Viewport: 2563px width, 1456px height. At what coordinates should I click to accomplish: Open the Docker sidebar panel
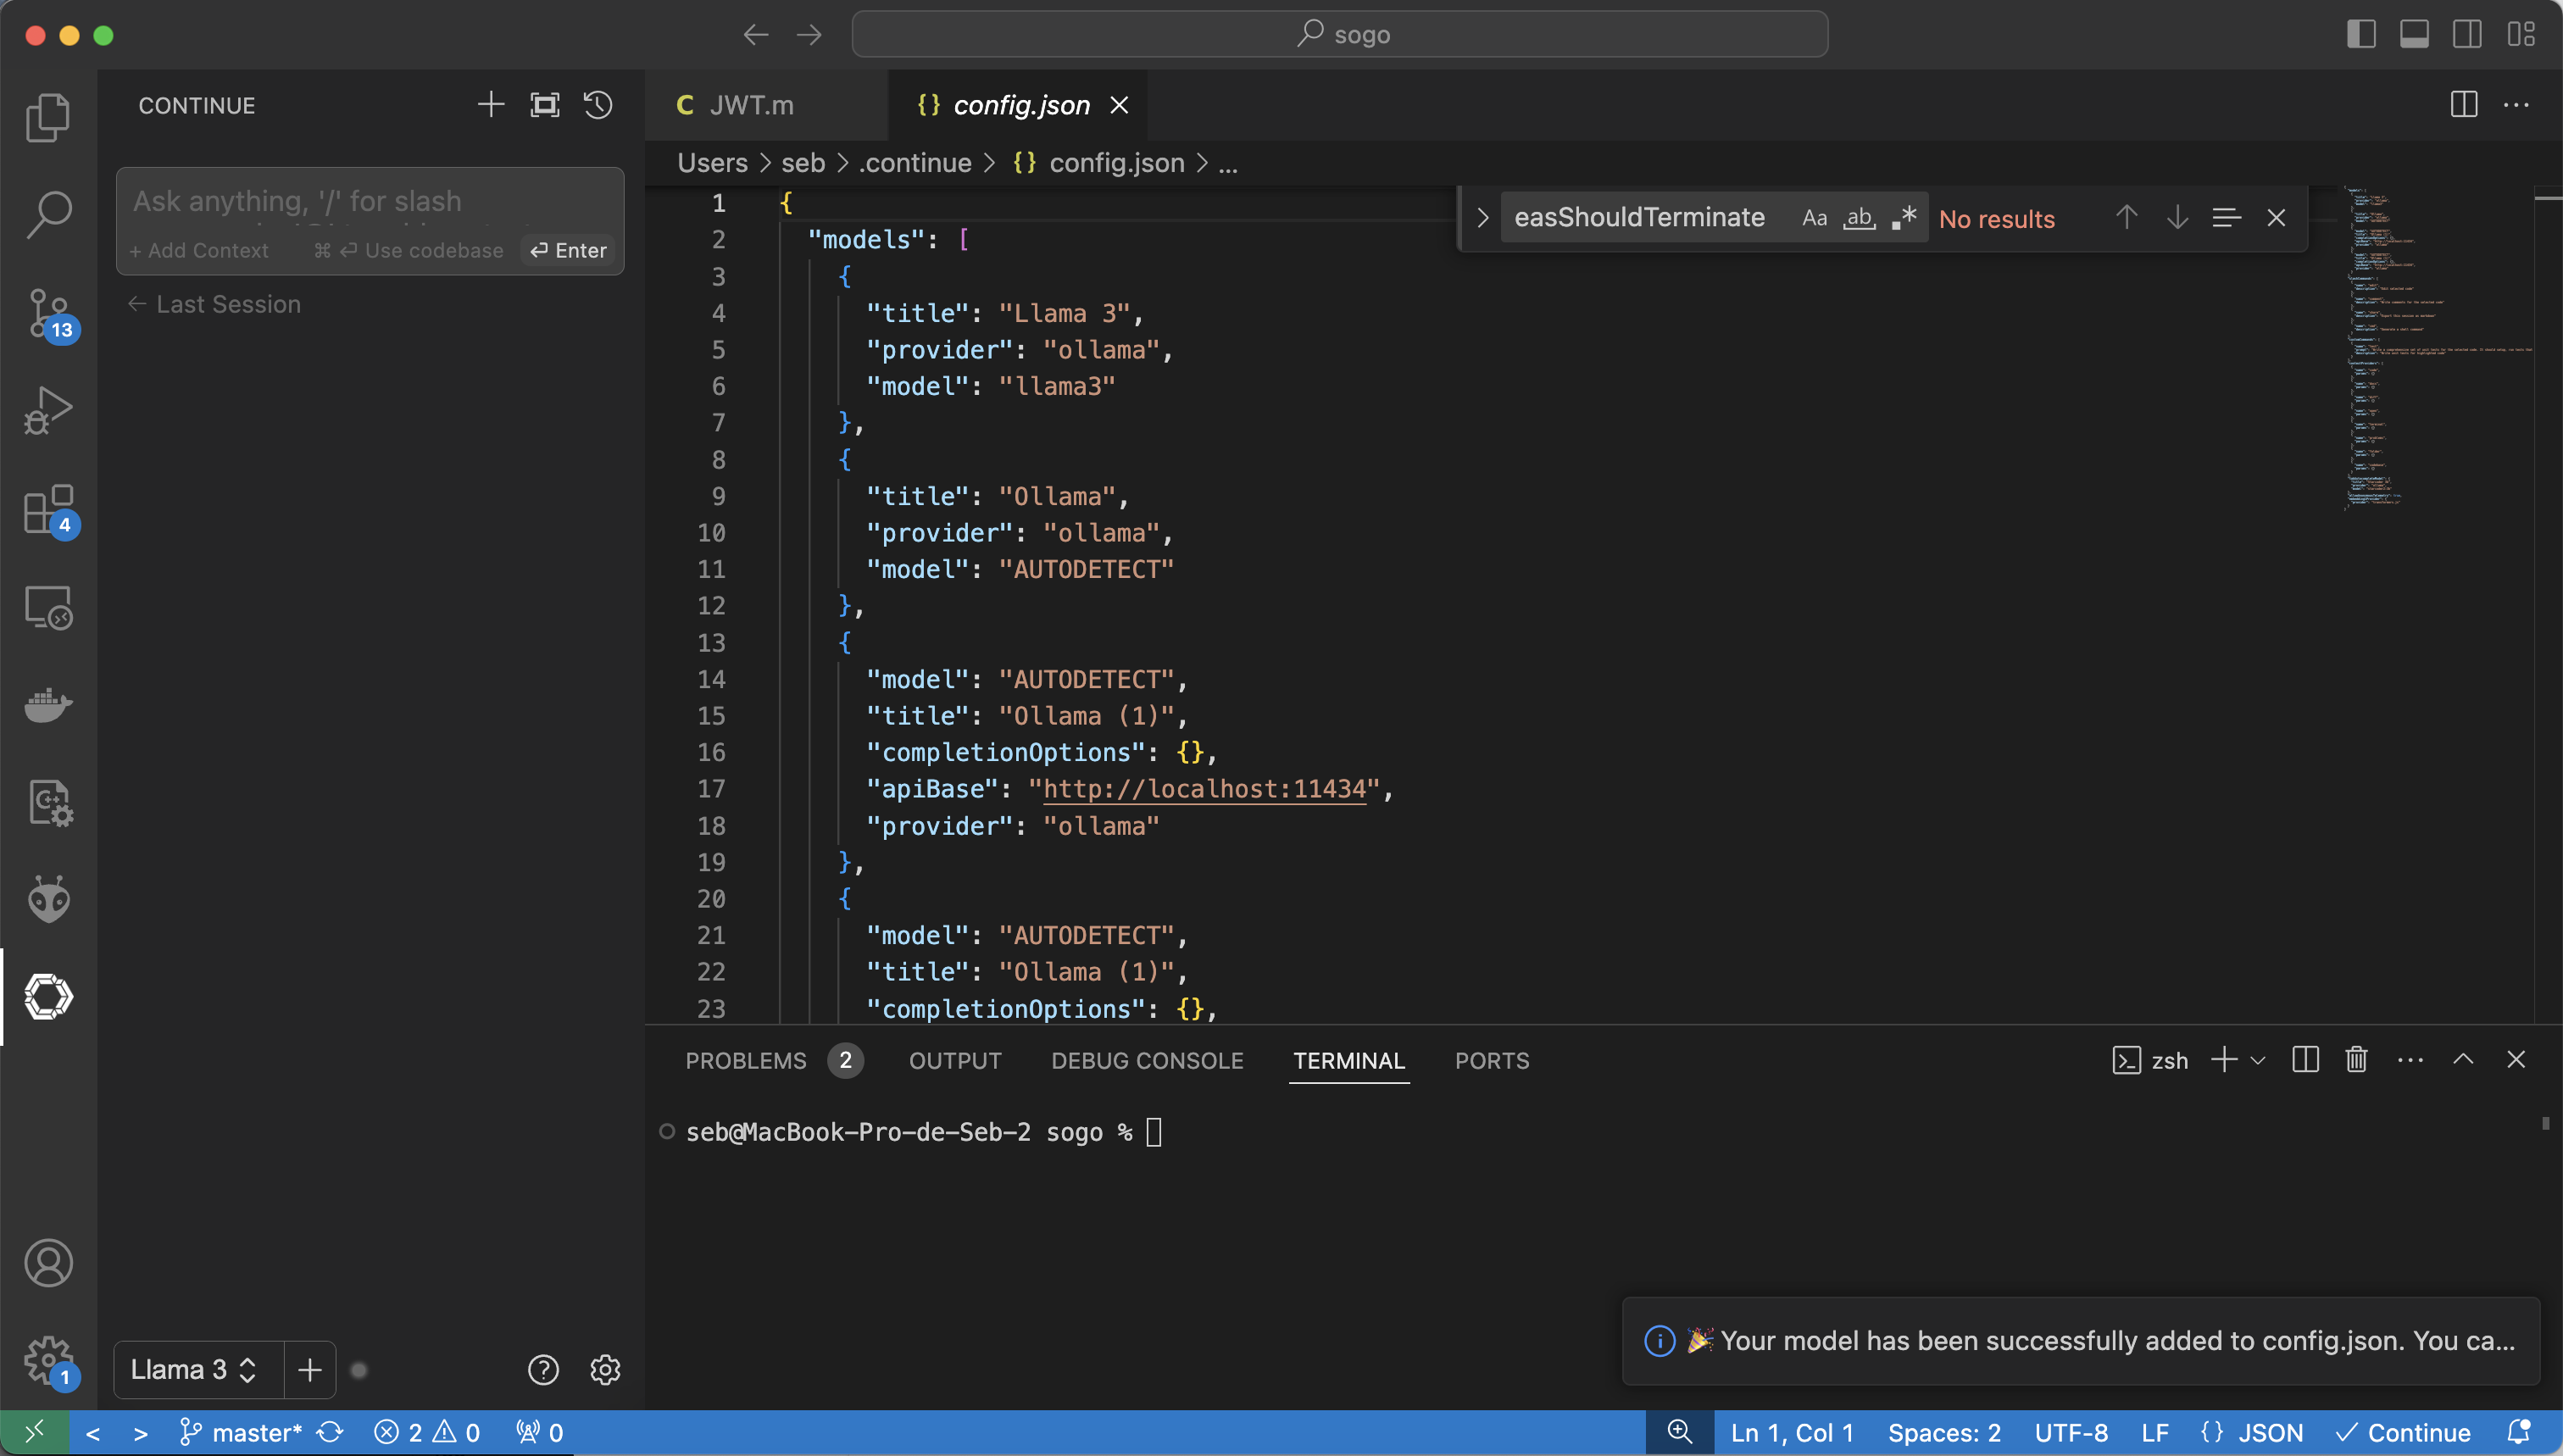(x=48, y=705)
